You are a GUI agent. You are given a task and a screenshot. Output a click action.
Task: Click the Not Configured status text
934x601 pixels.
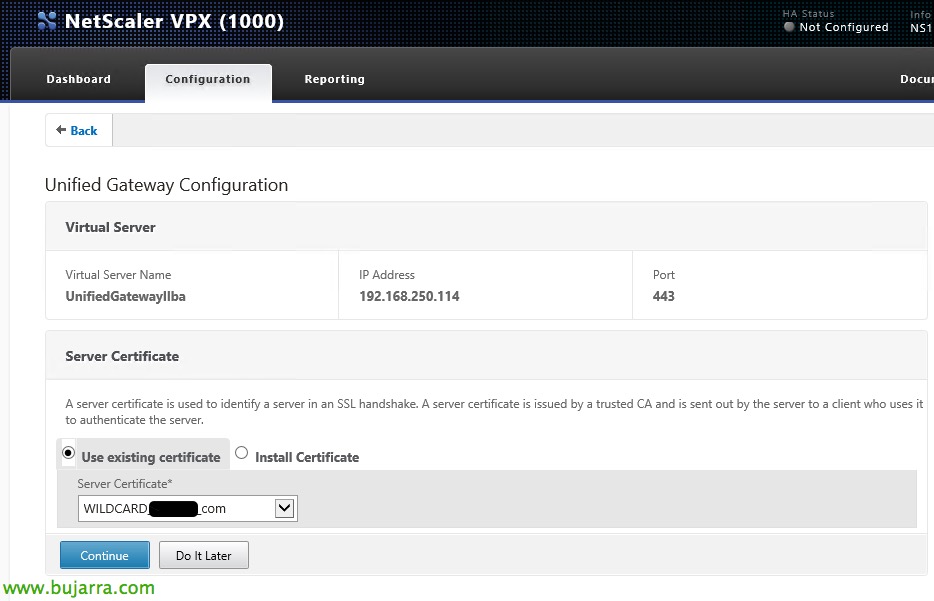tap(844, 27)
